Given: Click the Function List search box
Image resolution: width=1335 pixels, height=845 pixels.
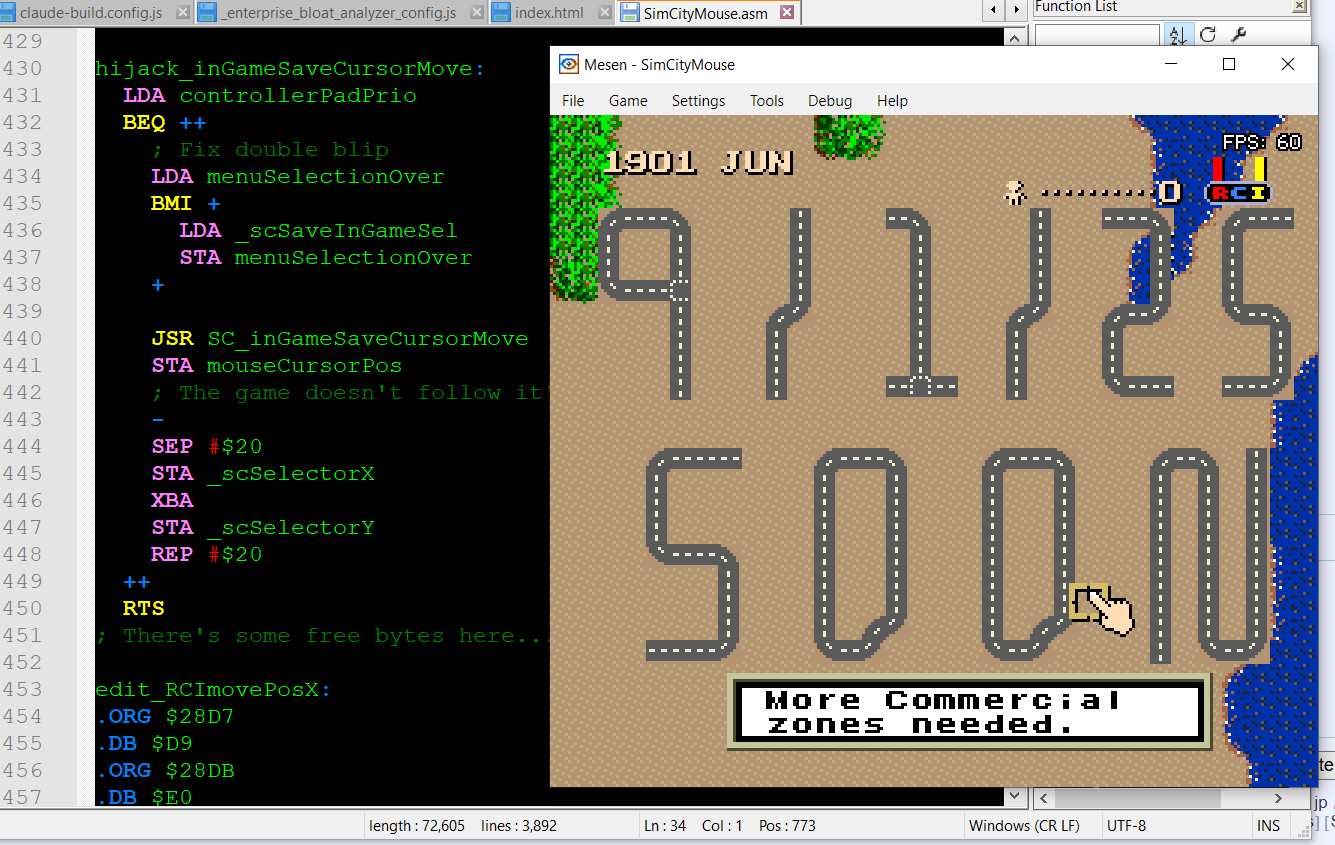Looking at the screenshot, I should point(1097,36).
